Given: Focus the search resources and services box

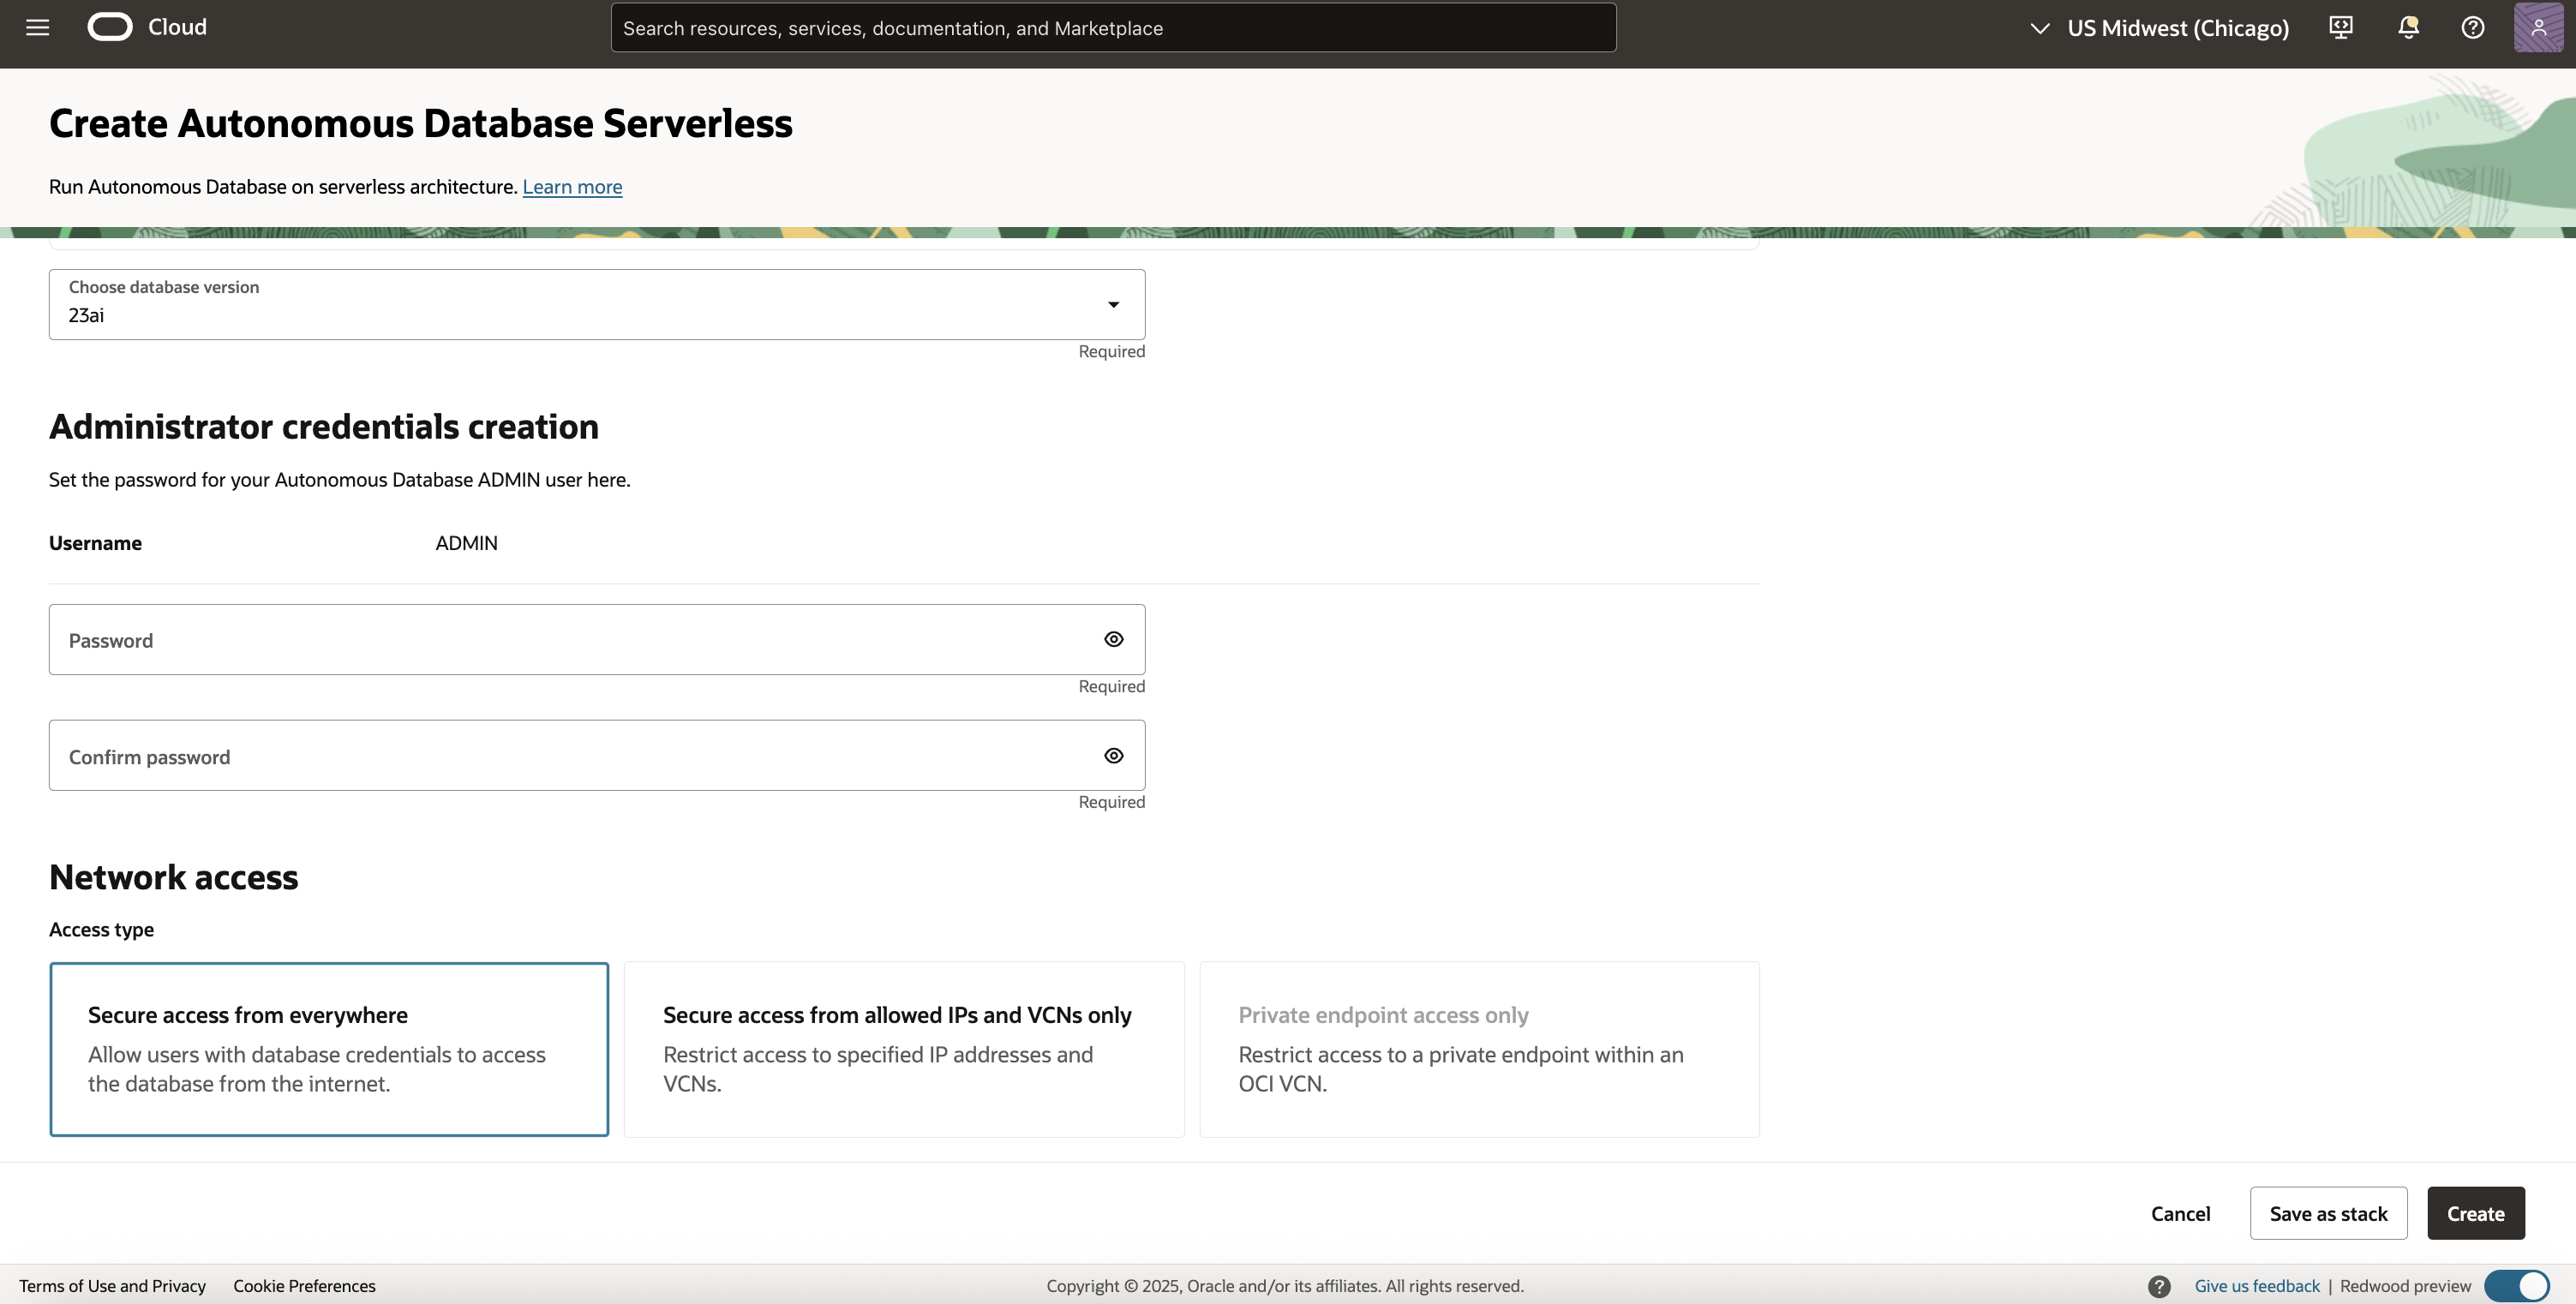Looking at the screenshot, I should tap(1112, 28).
